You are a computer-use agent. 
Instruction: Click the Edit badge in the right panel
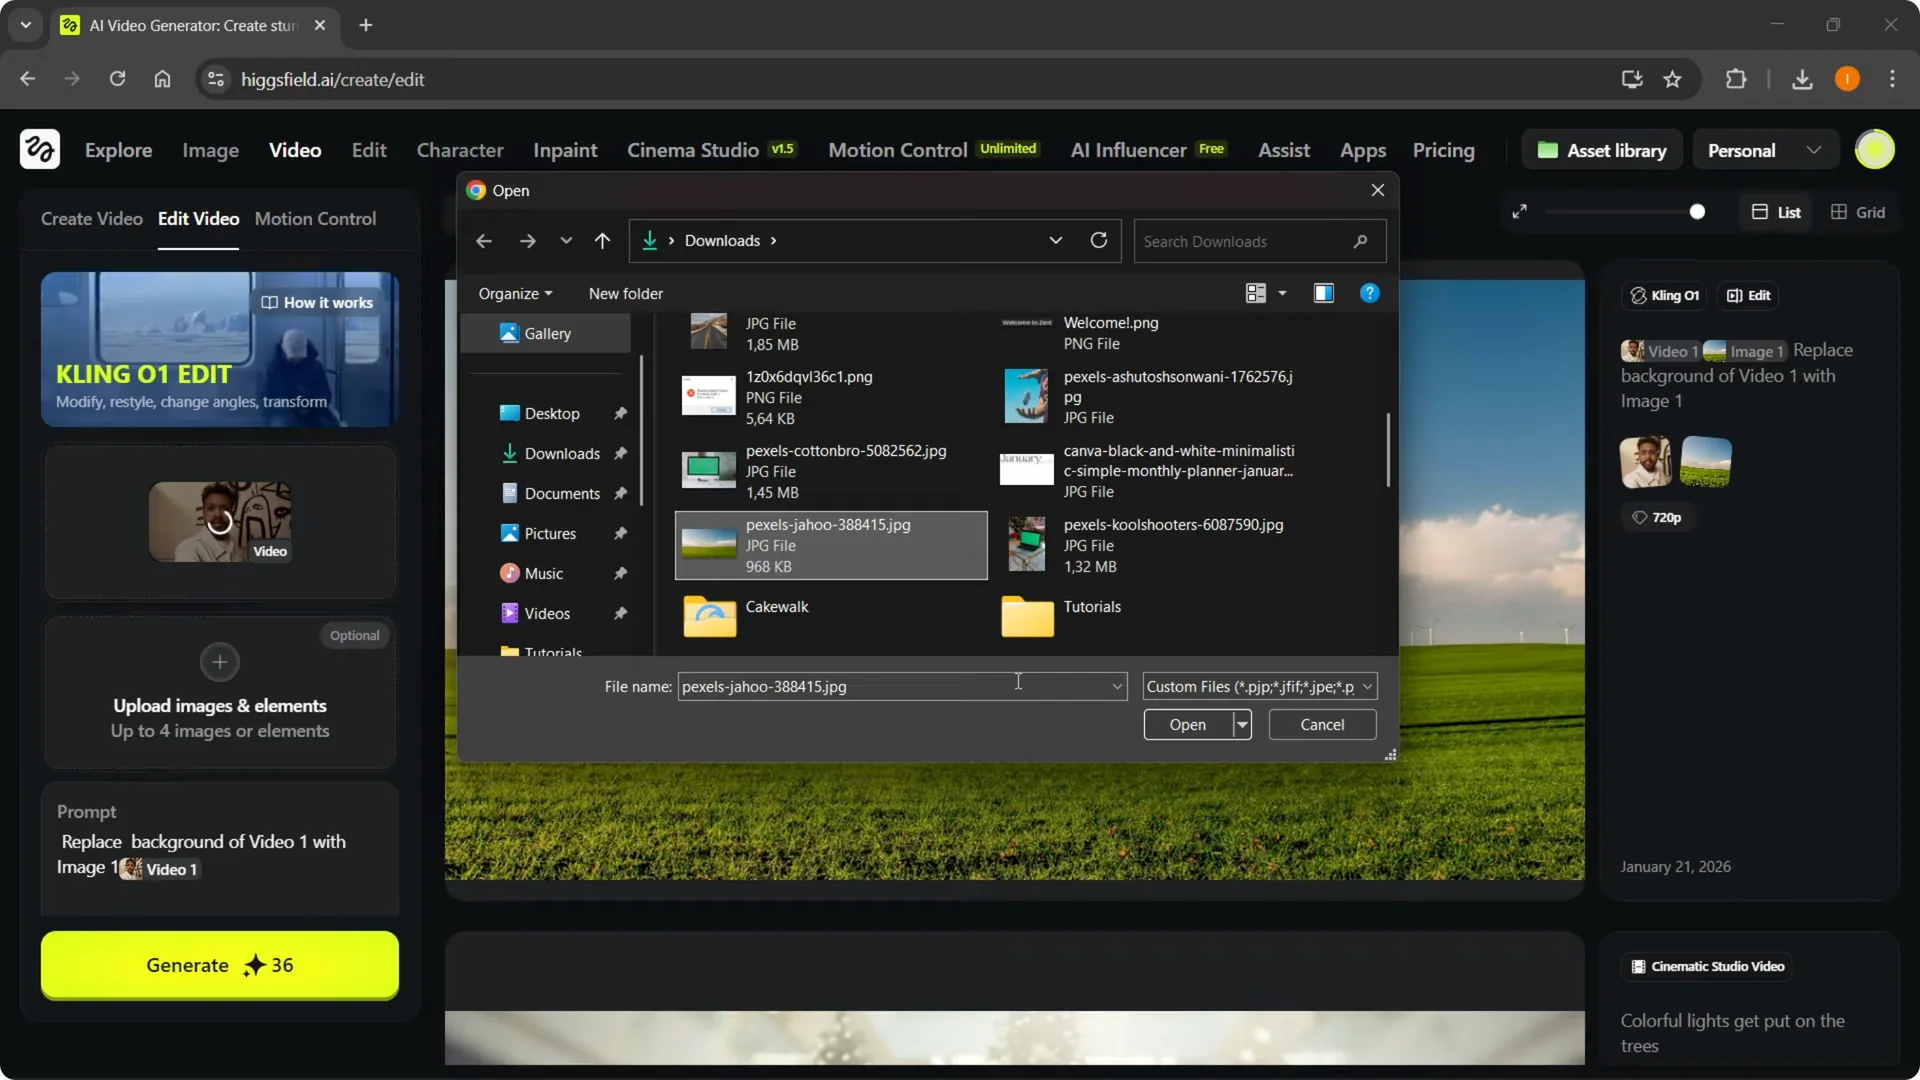tap(1747, 295)
